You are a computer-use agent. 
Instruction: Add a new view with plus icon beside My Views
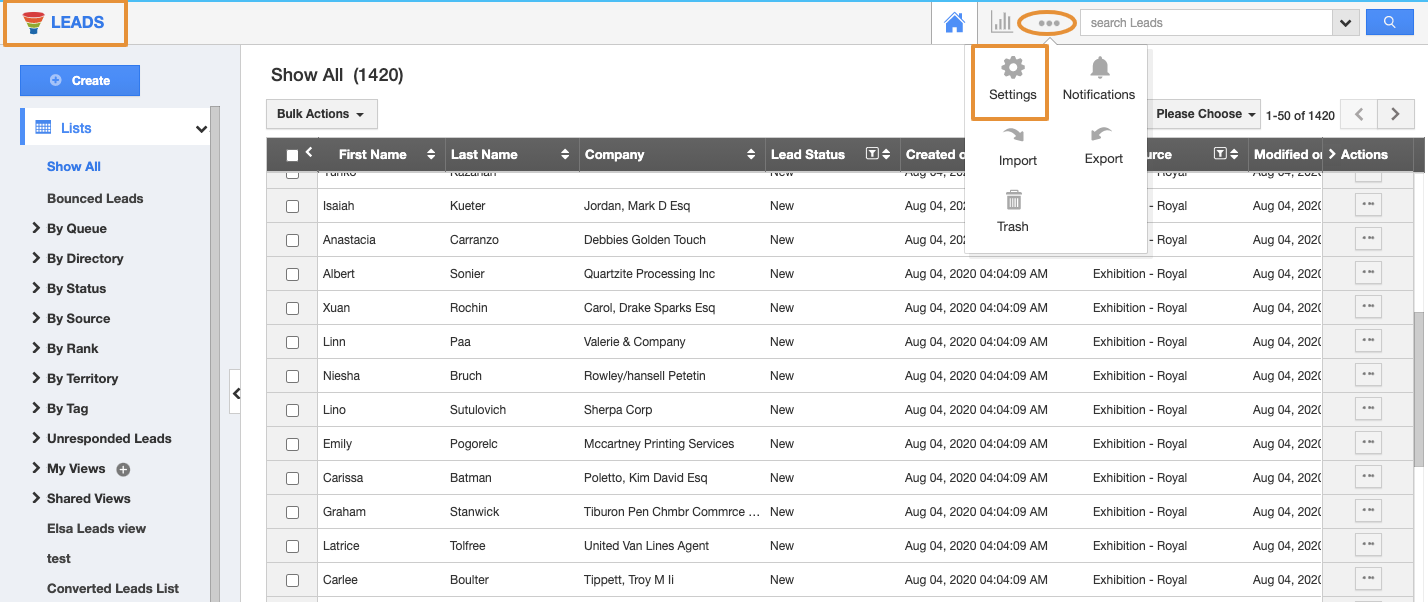click(124, 469)
